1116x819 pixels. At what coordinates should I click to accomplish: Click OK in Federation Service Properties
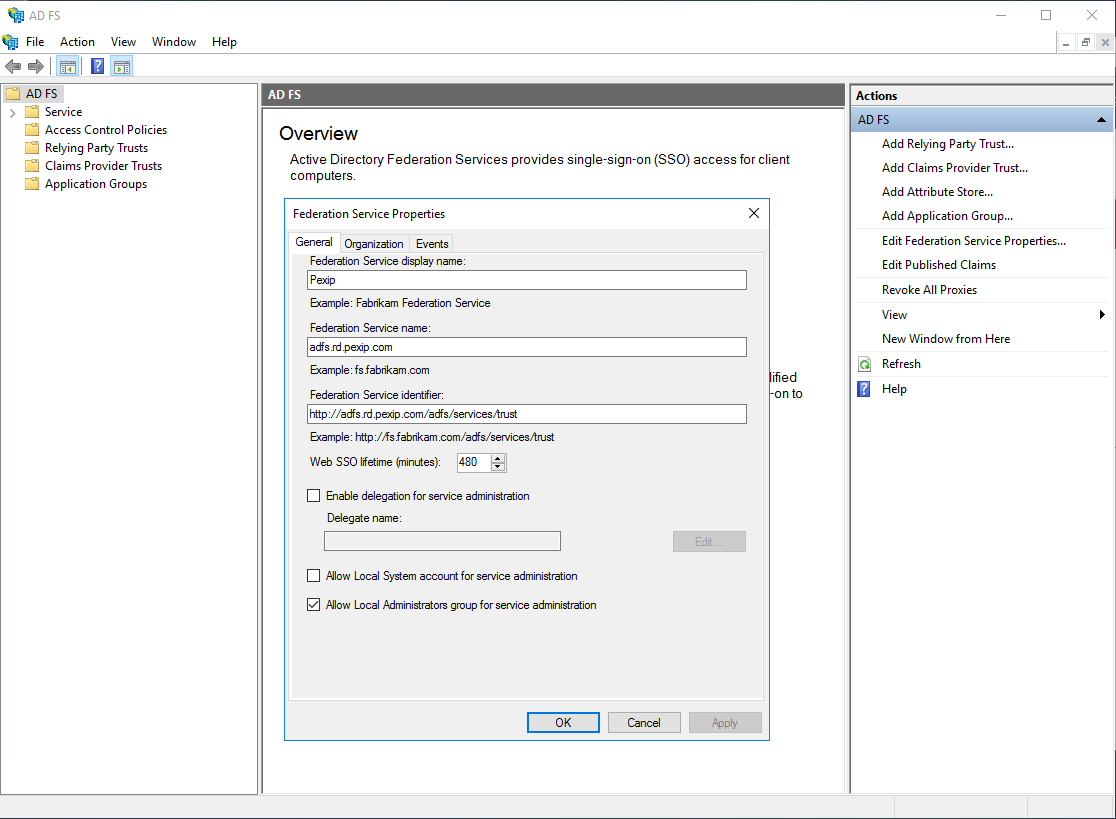(x=563, y=723)
